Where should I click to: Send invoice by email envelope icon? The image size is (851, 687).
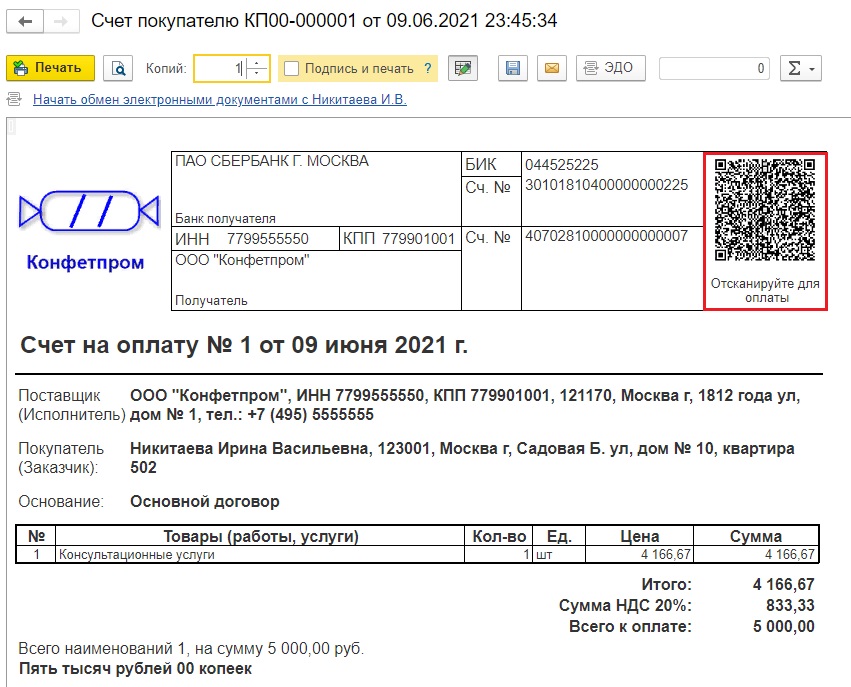[x=552, y=68]
